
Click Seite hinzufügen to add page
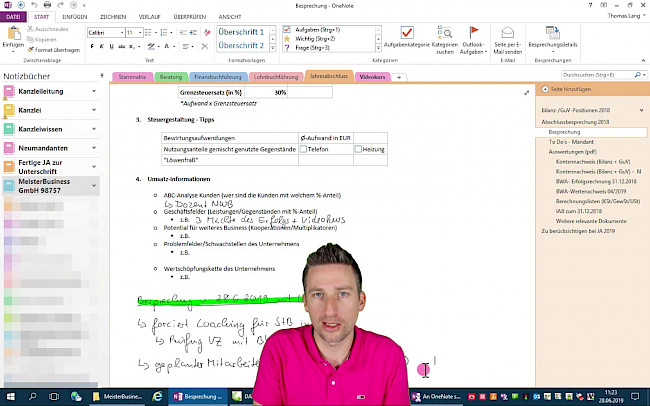point(566,89)
